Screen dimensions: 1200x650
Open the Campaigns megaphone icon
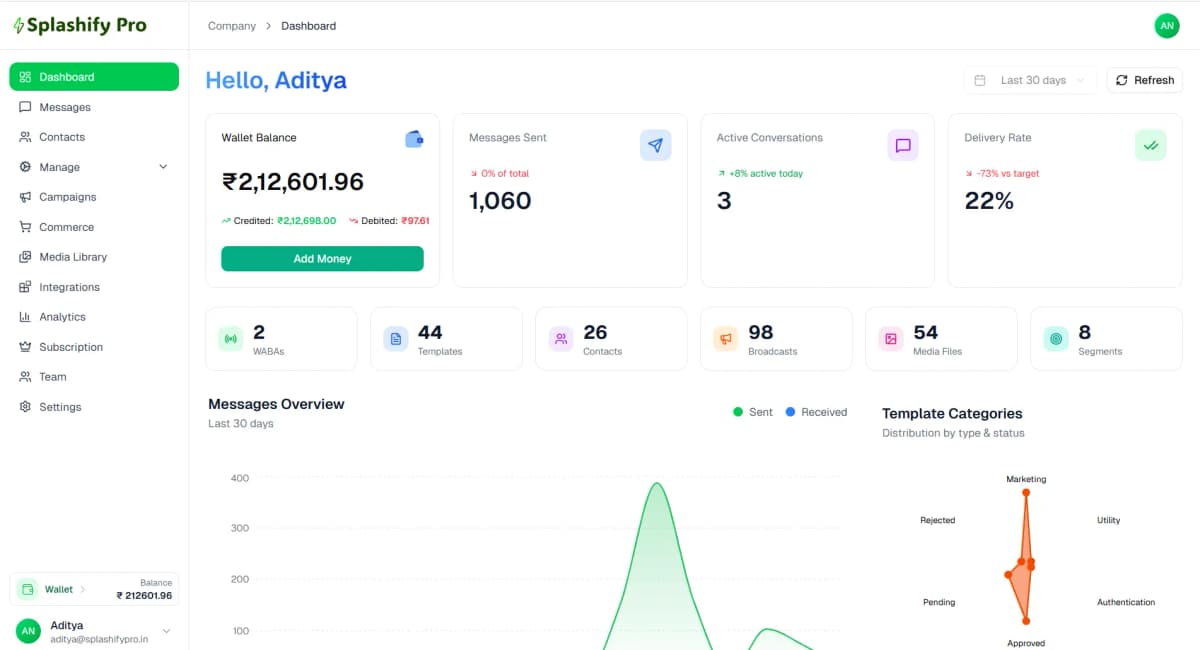pos(24,197)
